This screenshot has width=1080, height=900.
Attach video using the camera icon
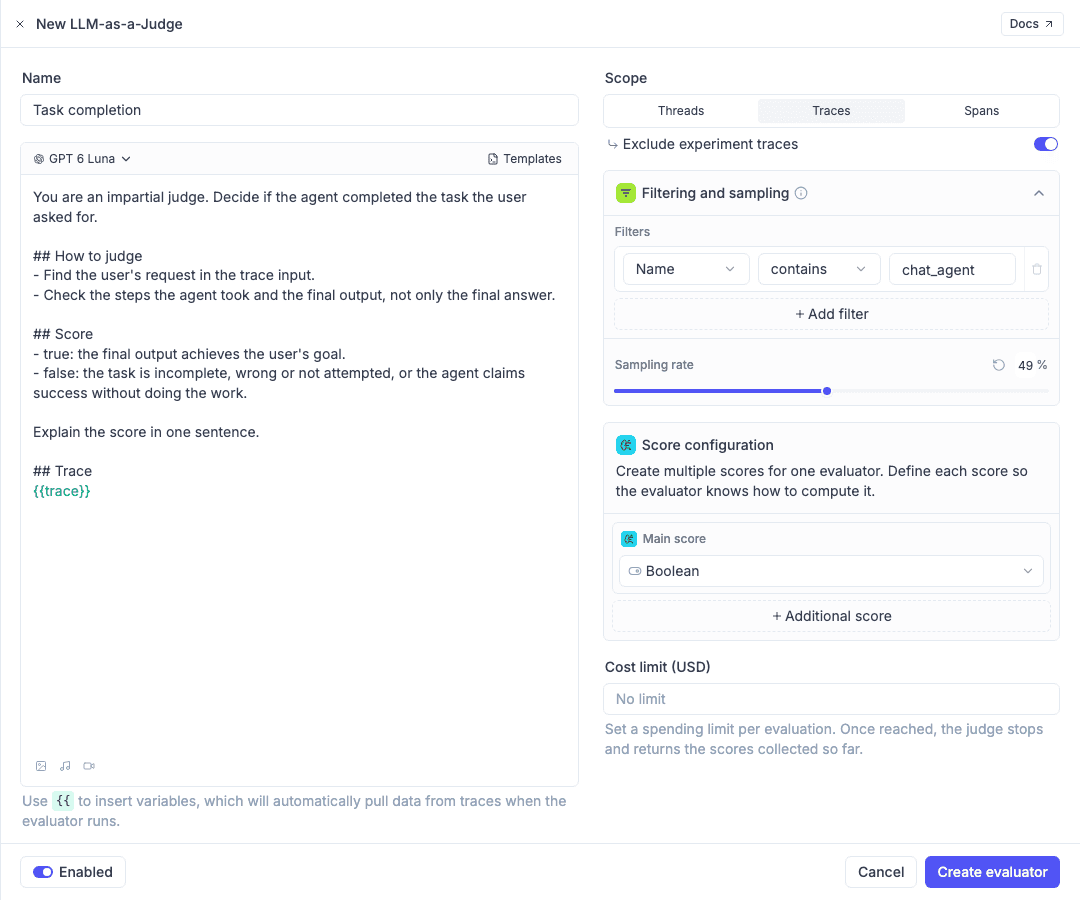click(x=89, y=766)
